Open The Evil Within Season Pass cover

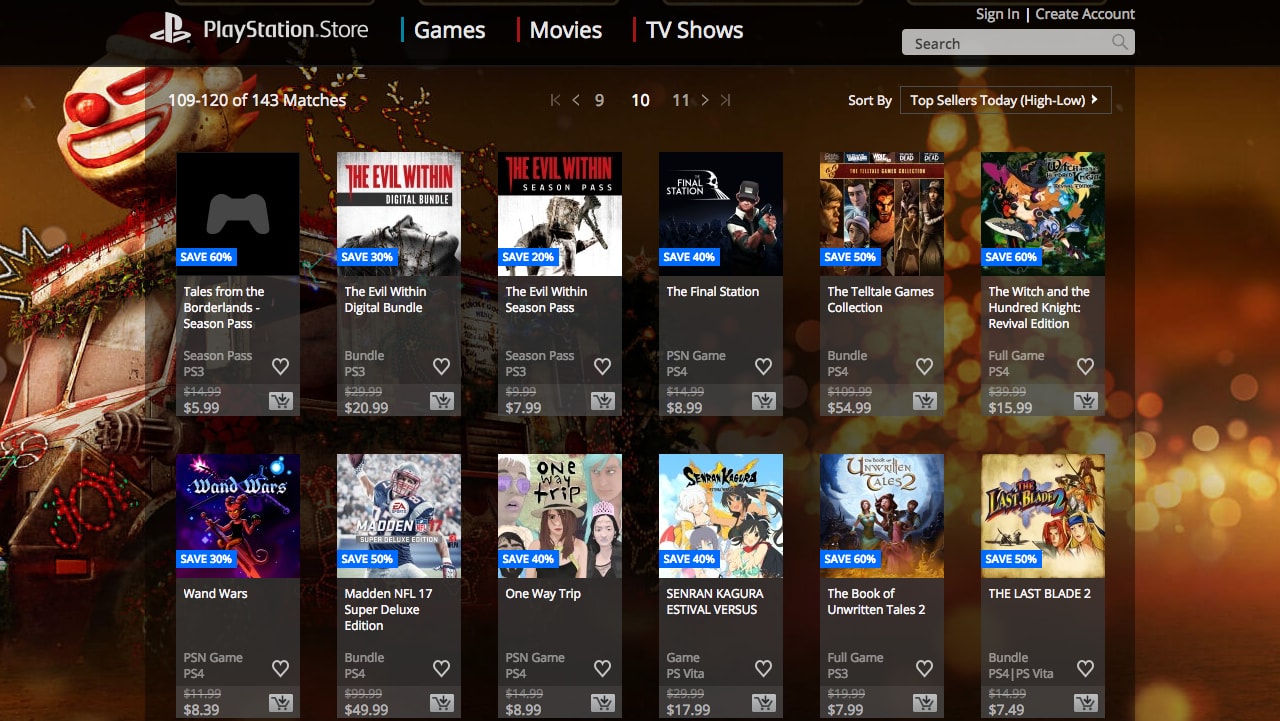tap(560, 214)
